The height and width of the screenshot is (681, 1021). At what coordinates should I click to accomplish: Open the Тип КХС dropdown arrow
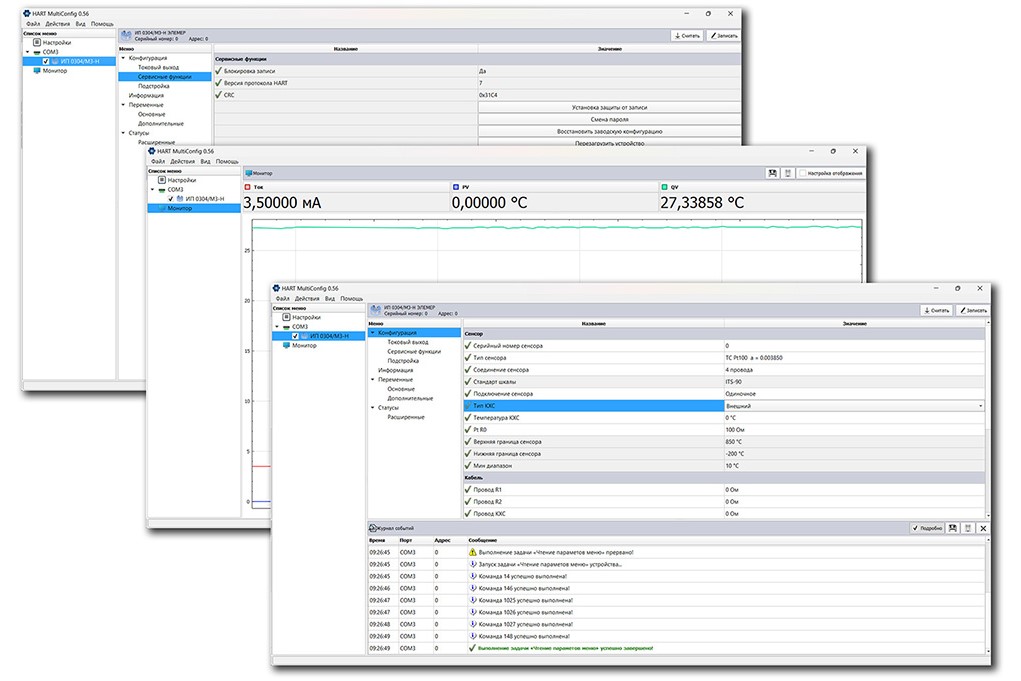point(979,406)
